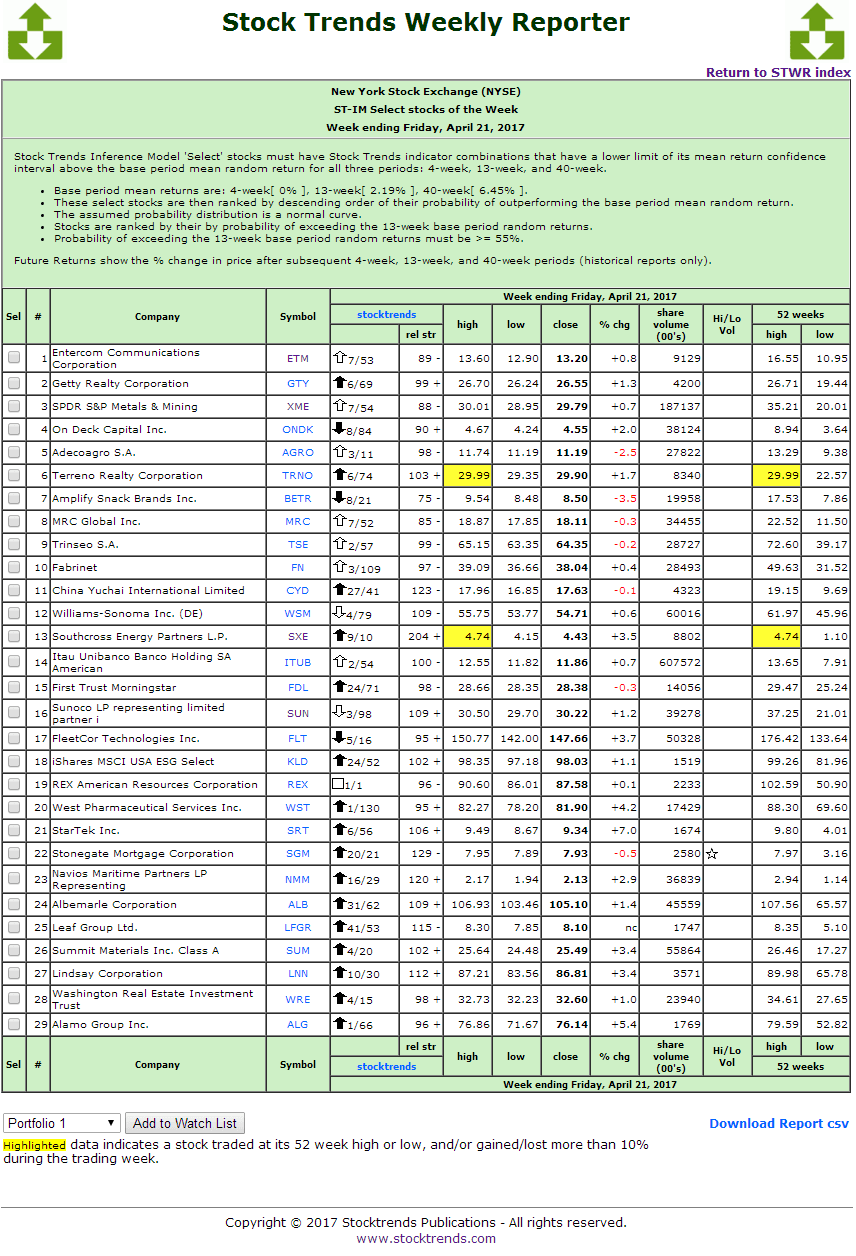Tick the FleetCor Technologies Inc. checkbox

coord(14,738)
